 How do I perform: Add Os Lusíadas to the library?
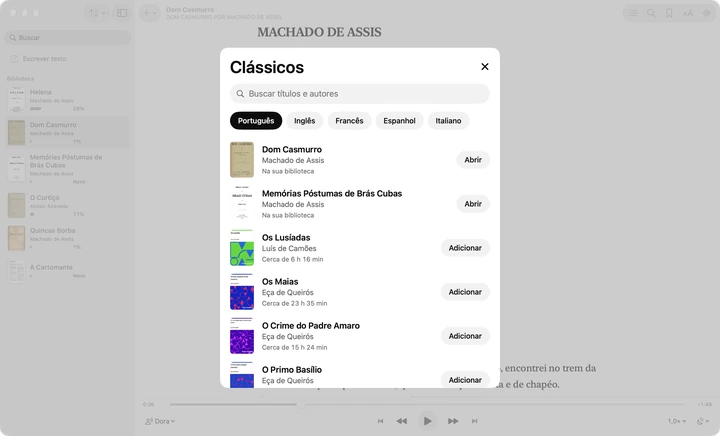coord(465,248)
